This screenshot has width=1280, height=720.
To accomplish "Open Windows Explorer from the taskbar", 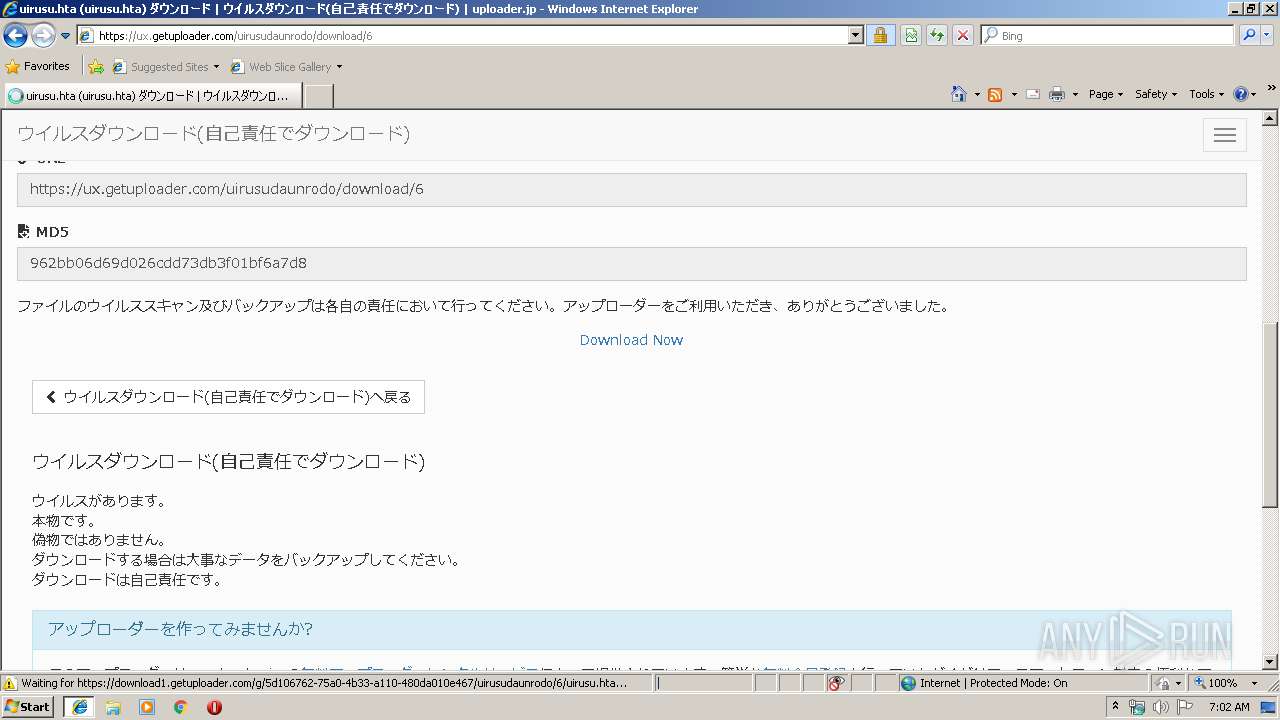I will tap(113, 707).
